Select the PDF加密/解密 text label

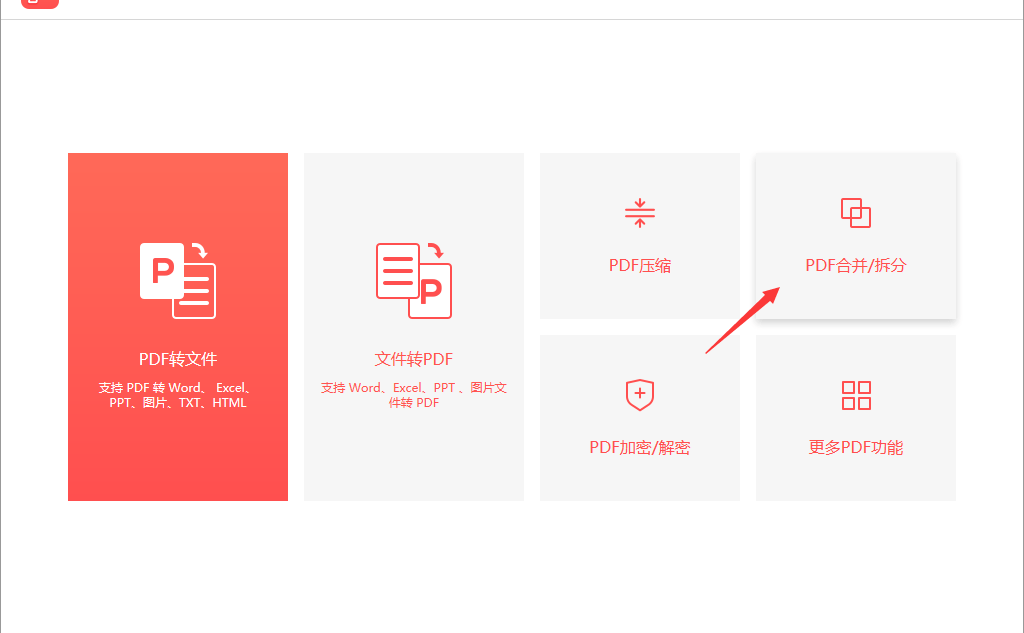pyautogui.click(x=639, y=447)
